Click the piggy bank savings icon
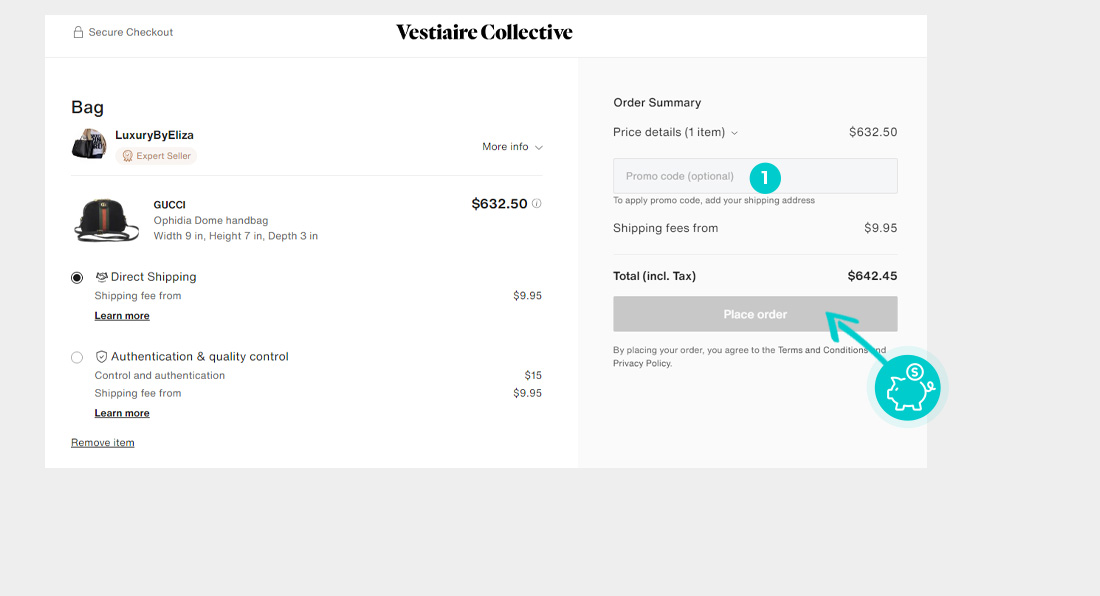Screen dimensions: 1100x596 [908, 386]
